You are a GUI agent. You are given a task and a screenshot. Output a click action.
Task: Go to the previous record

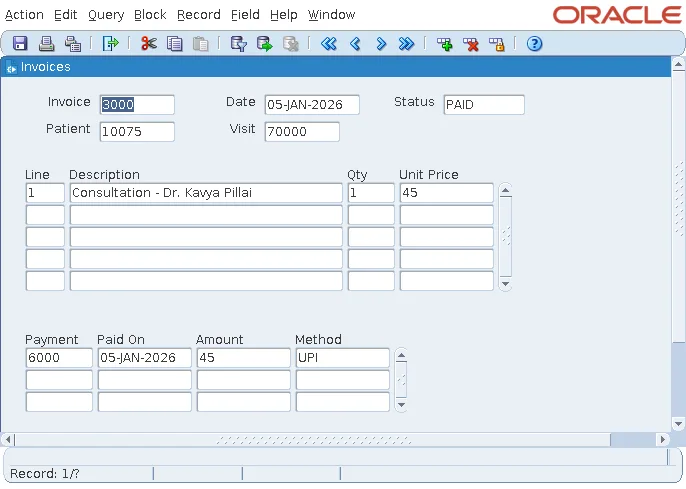(355, 44)
